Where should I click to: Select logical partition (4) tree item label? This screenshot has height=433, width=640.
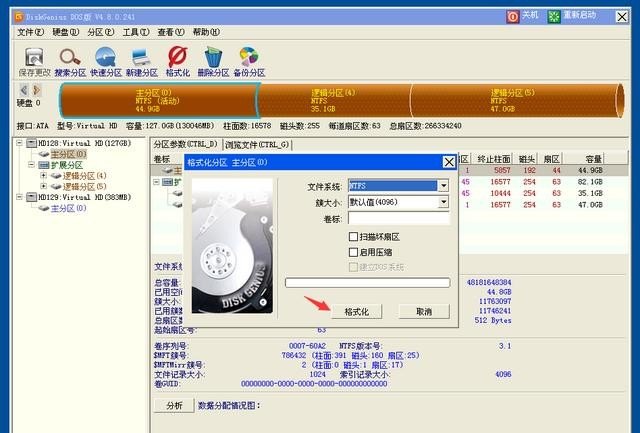(84, 175)
